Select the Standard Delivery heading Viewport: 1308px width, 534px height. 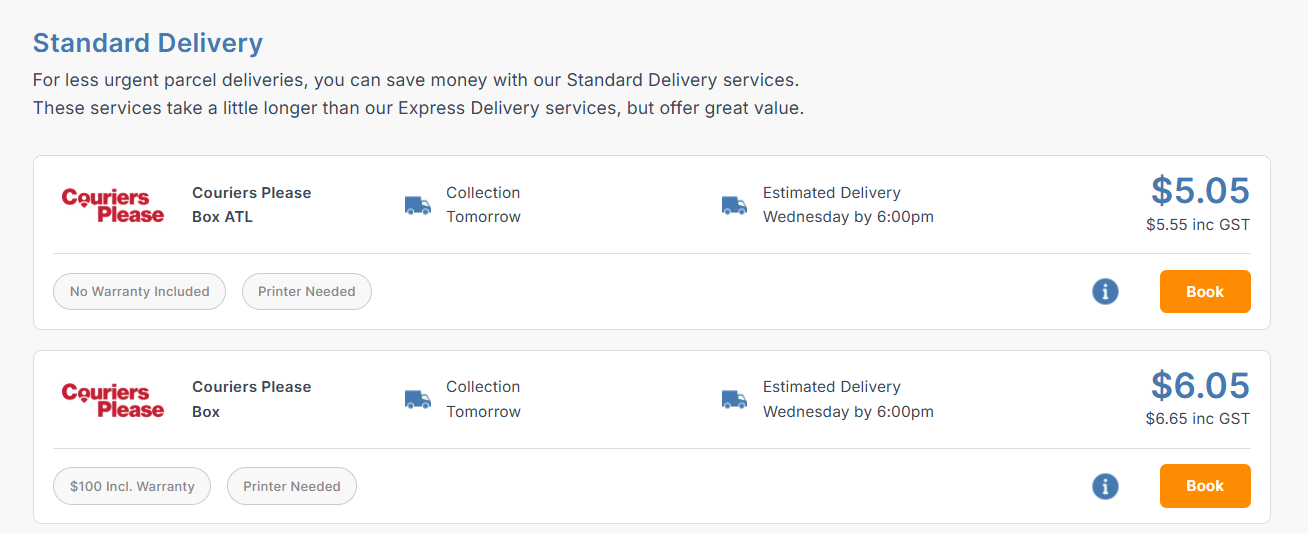point(148,44)
